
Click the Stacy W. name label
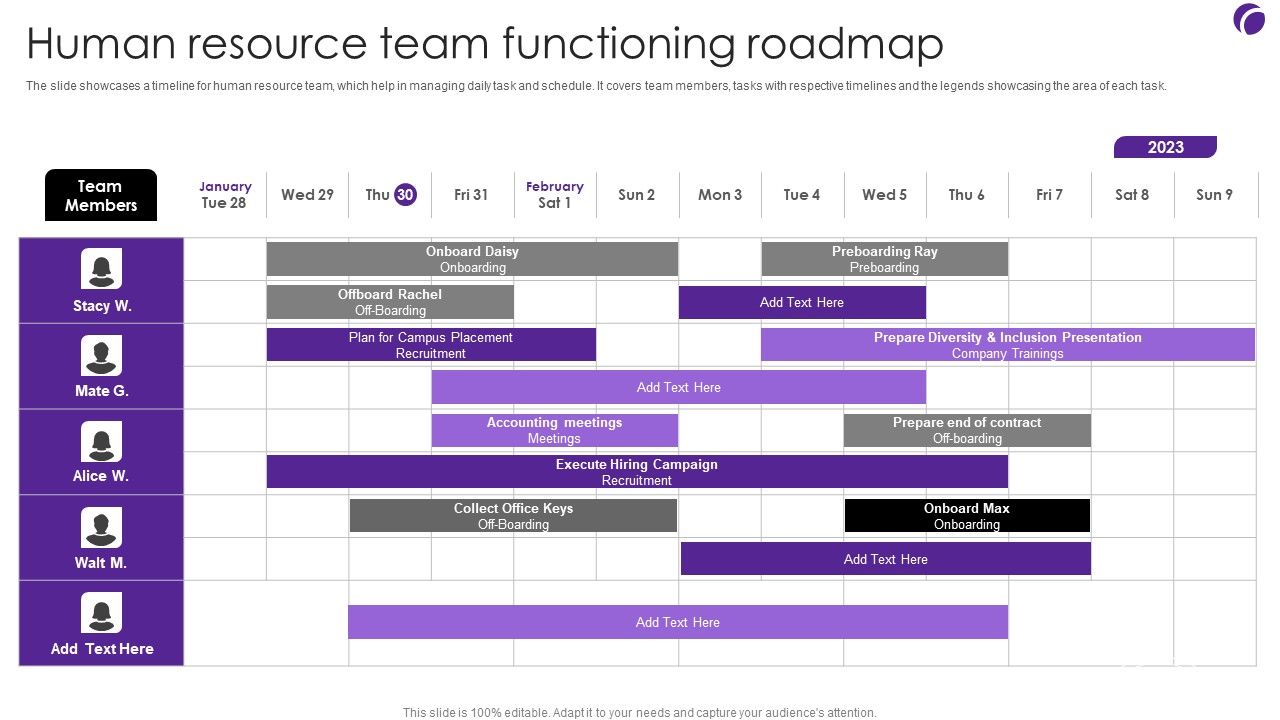[102, 306]
